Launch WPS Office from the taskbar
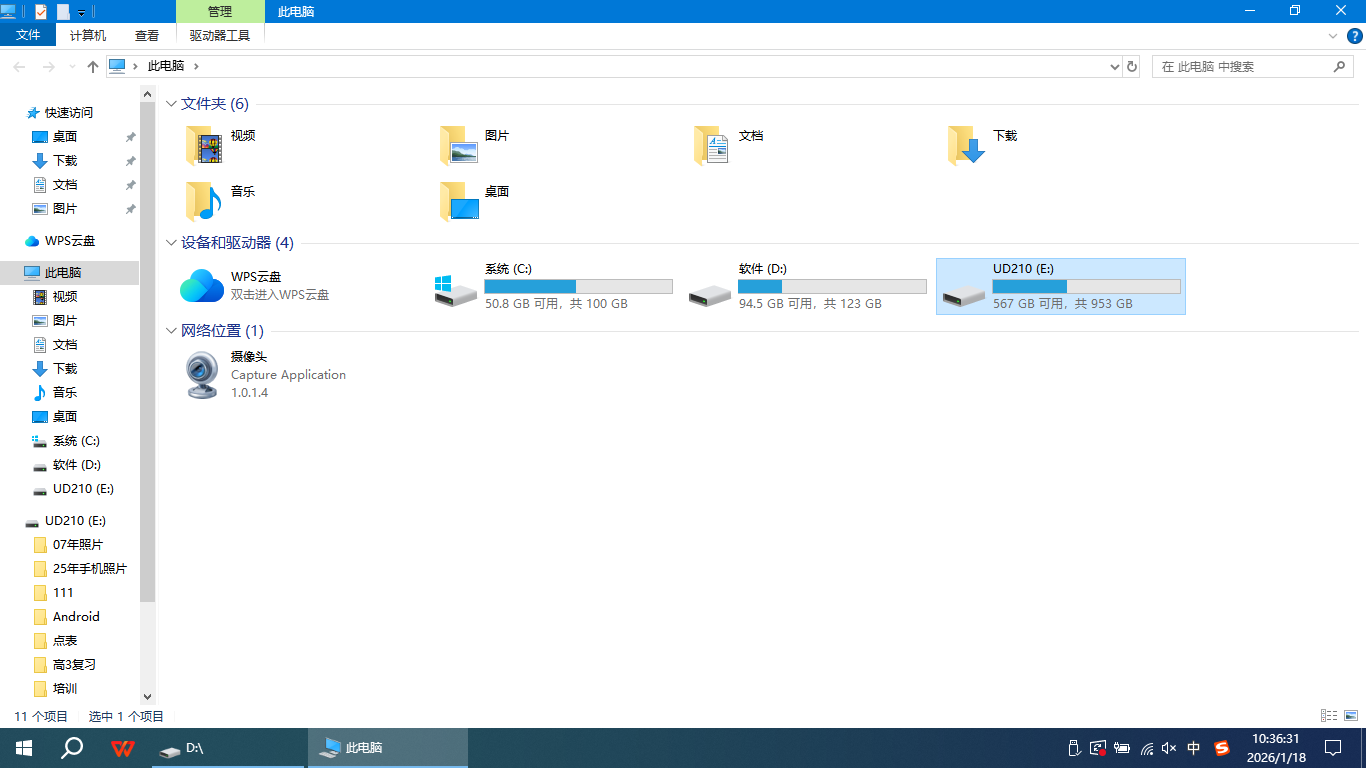The width and height of the screenshot is (1366, 768). point(123,748)
